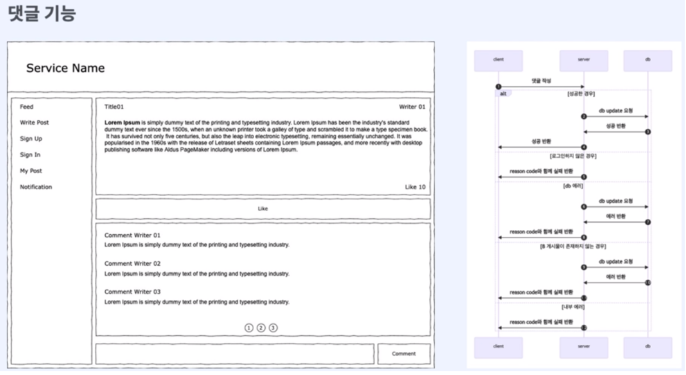
Task: Go to comment page 3
Action: (x=273, y=328)
